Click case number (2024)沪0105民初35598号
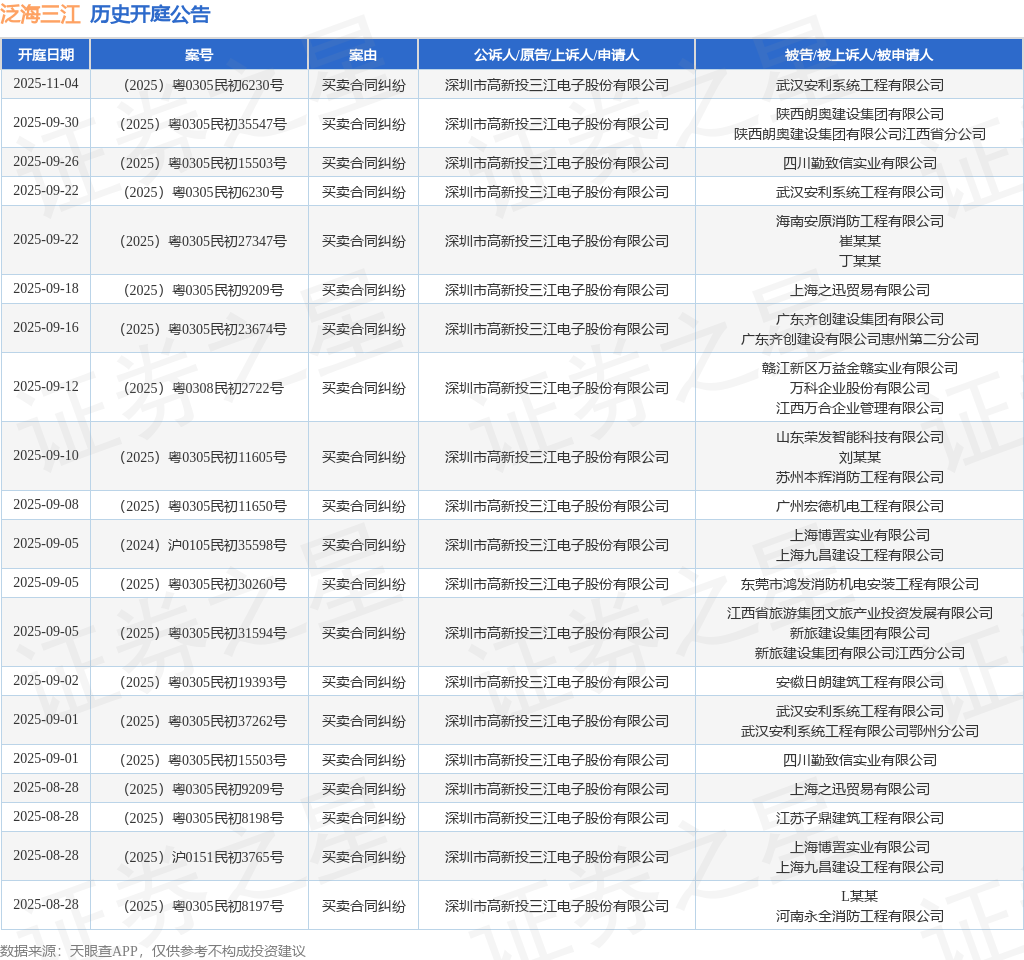The width and height of the screenshot is (1024, 960). (203, 545)
